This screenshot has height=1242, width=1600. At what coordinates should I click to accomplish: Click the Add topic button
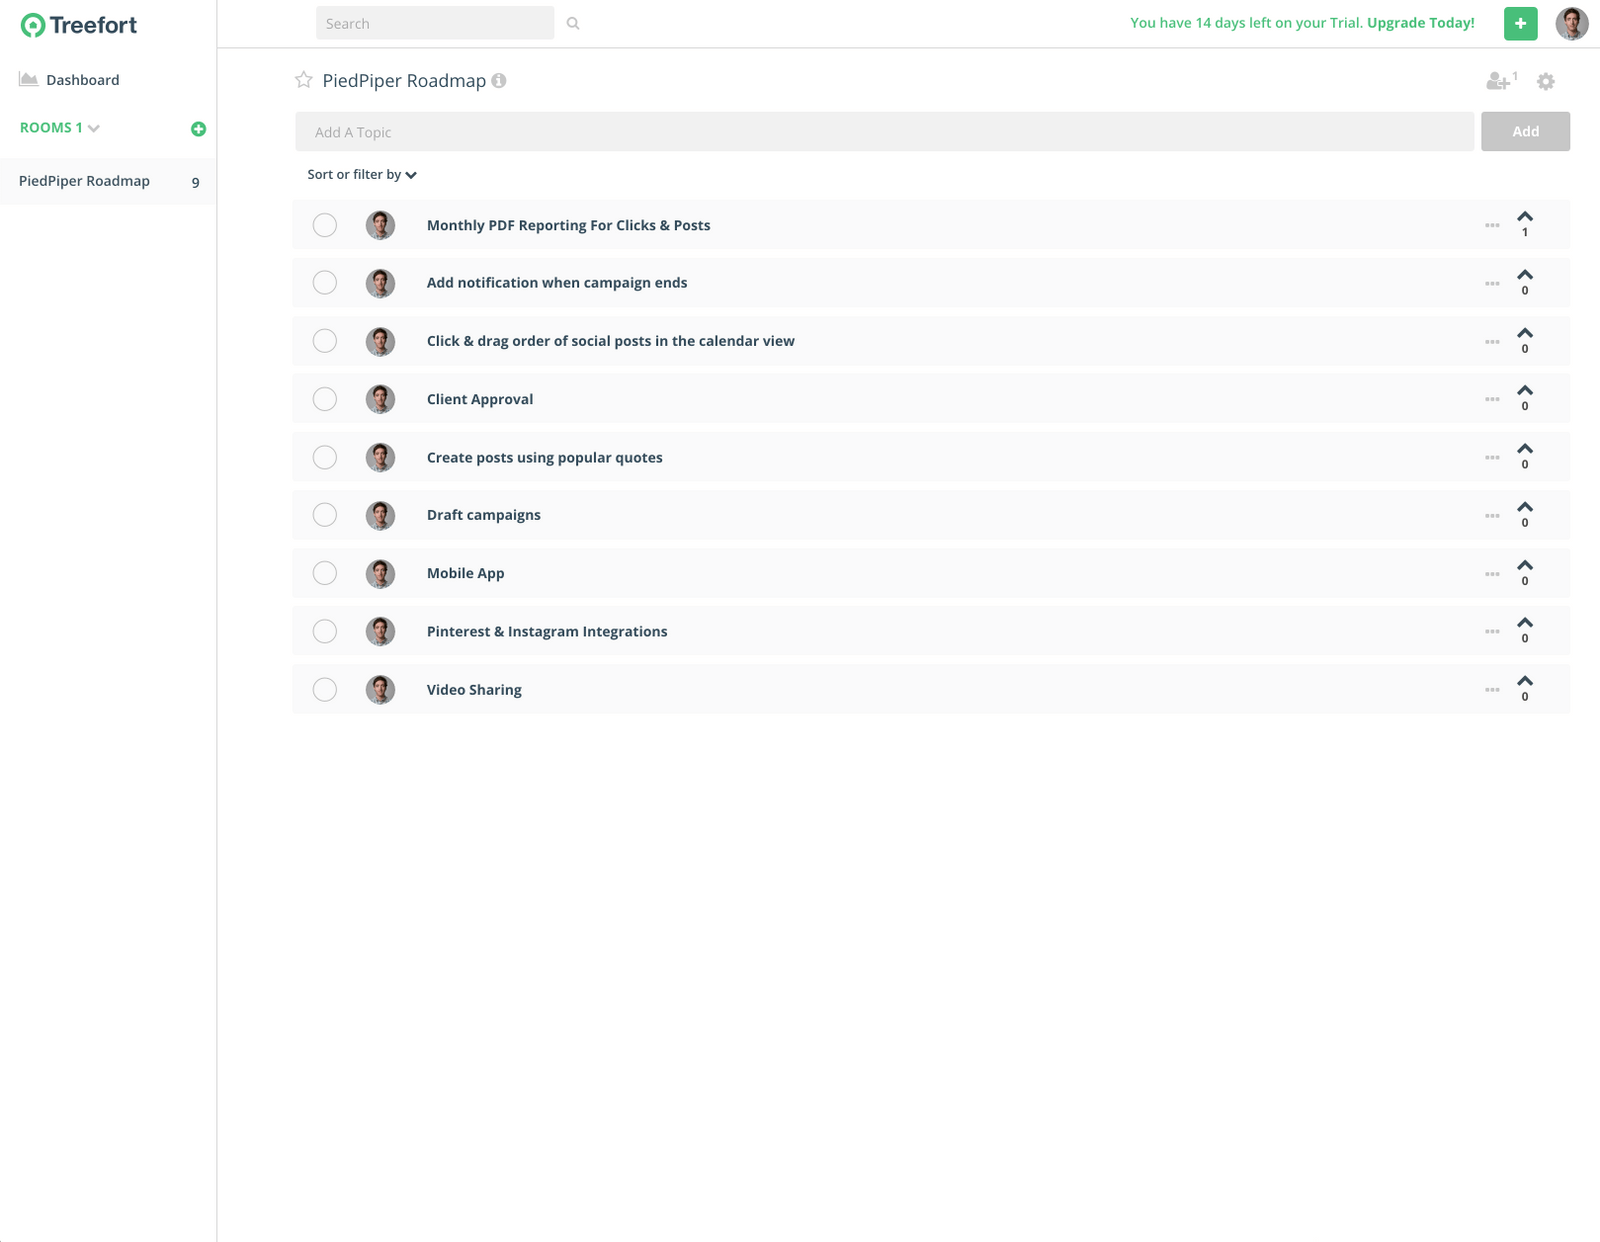[x=1525, y=131]
